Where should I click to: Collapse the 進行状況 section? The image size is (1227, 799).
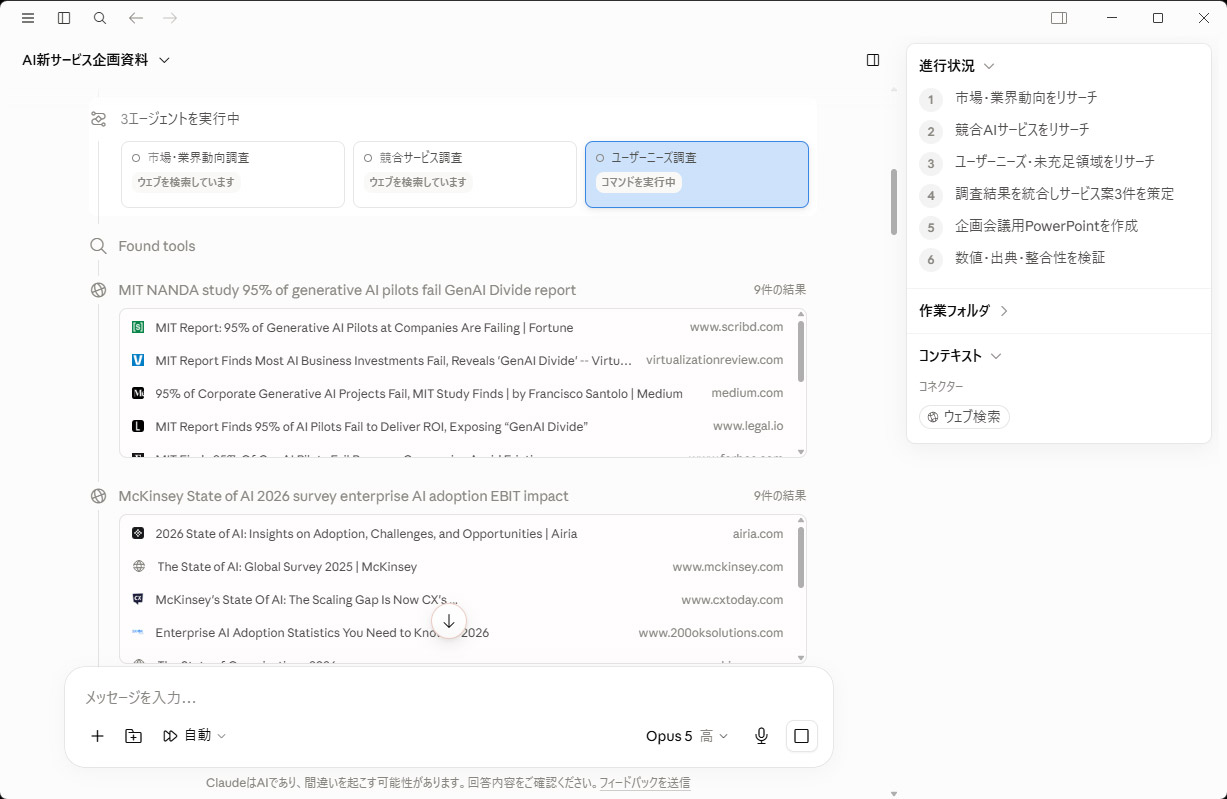tap(957, 66)
